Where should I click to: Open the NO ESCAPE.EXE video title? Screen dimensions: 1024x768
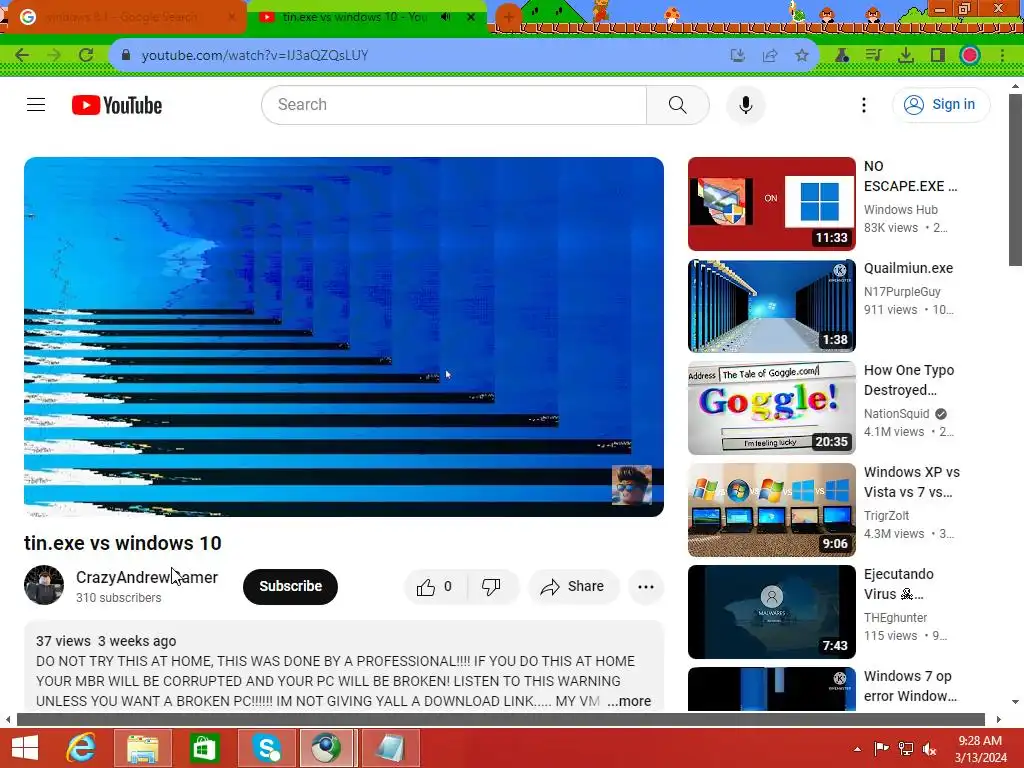pos(910,176)
